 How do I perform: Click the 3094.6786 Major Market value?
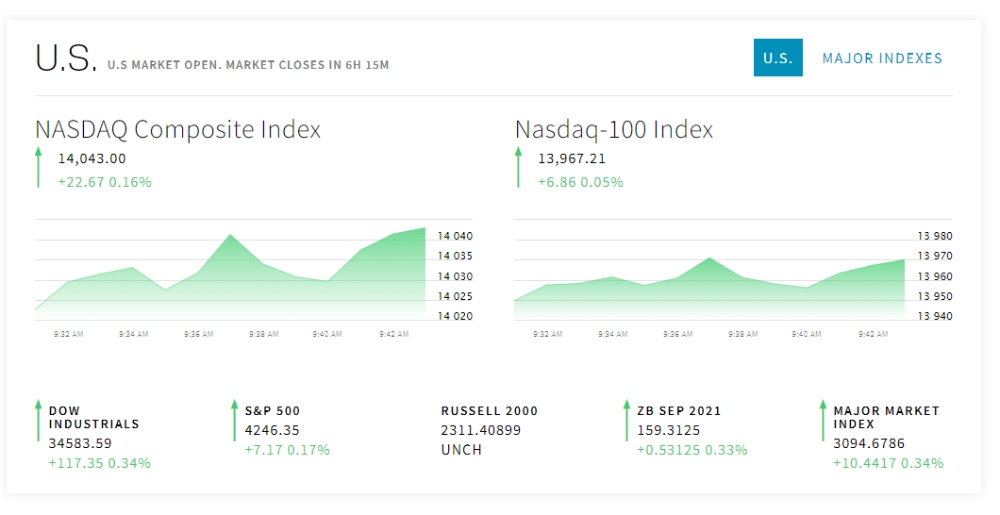[x=869, y=444]
